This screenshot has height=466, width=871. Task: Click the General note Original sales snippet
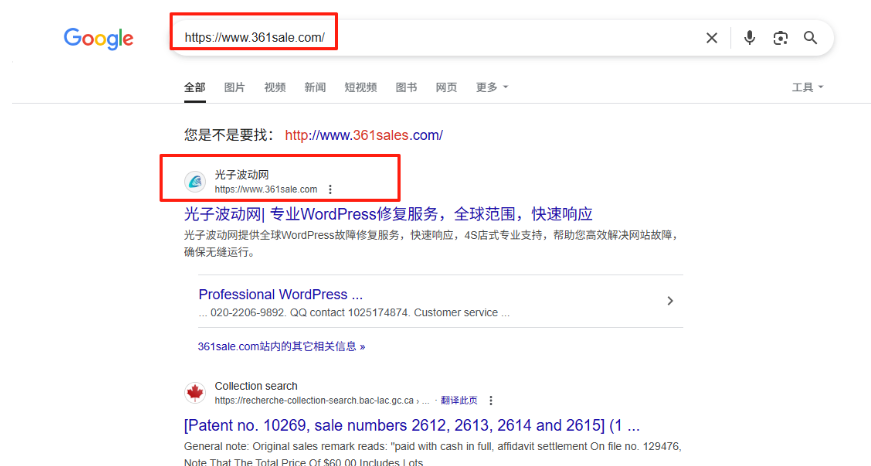(433, 454)
